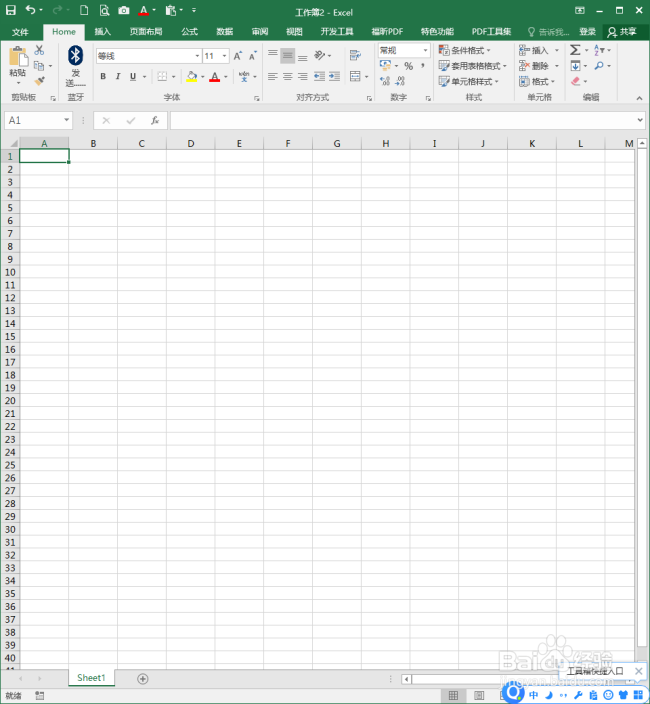Expand the Name Box dropdown
The height and width of the screenshot is (704, 650).
tap(66, 120)
